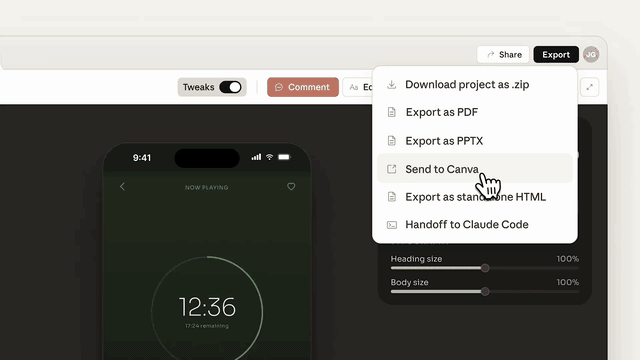Click the Heading size 100% value
This screenshot has width=640, height=360.
[x=567, y=259]
